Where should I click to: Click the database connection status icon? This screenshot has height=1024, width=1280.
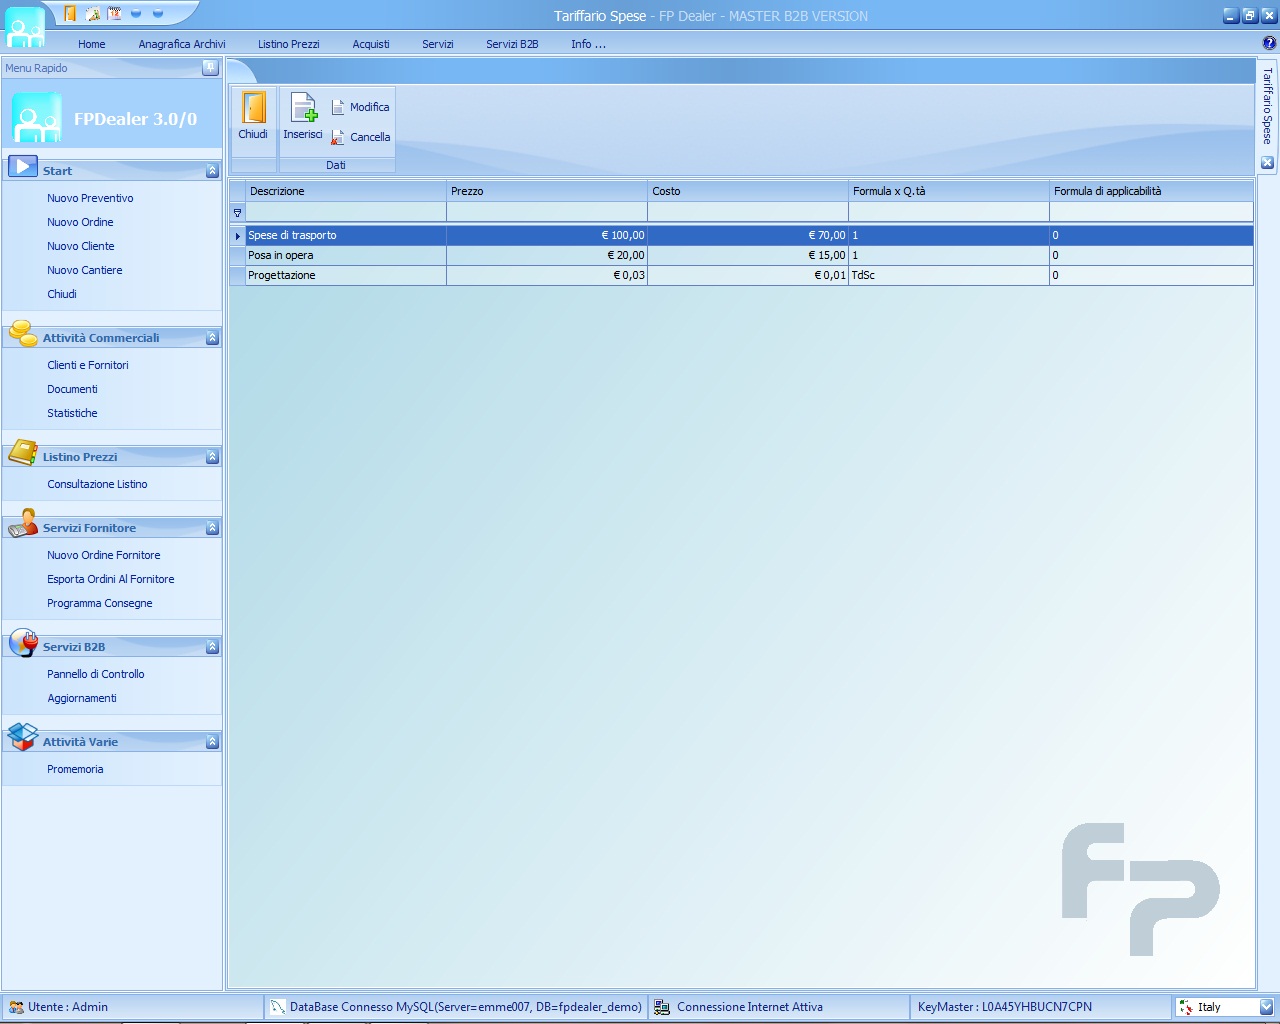click(x=278, y=1007)
